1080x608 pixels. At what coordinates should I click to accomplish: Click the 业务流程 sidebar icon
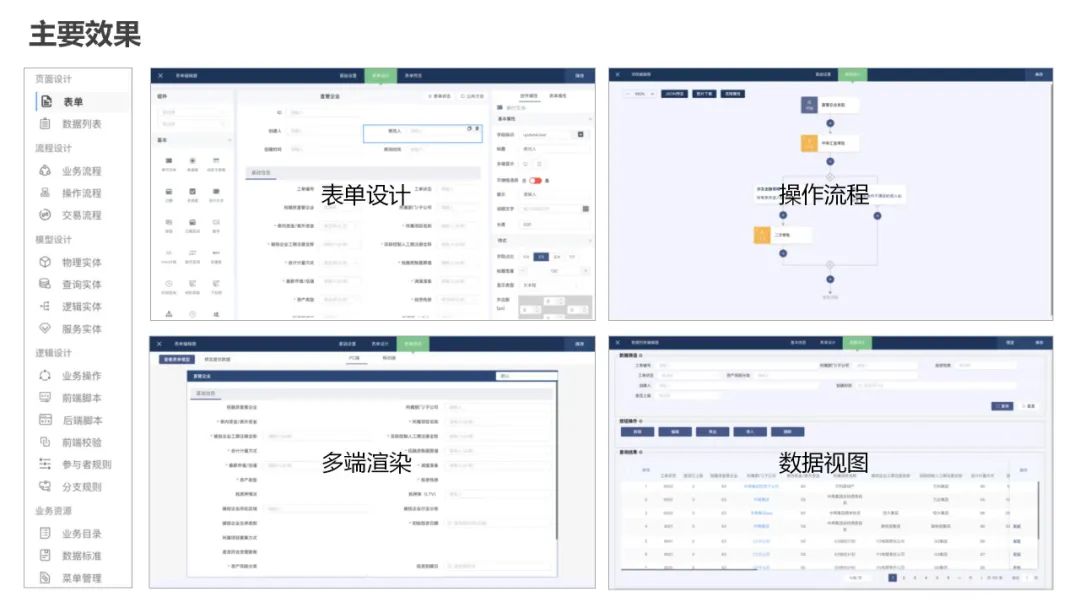pos(70,170)
